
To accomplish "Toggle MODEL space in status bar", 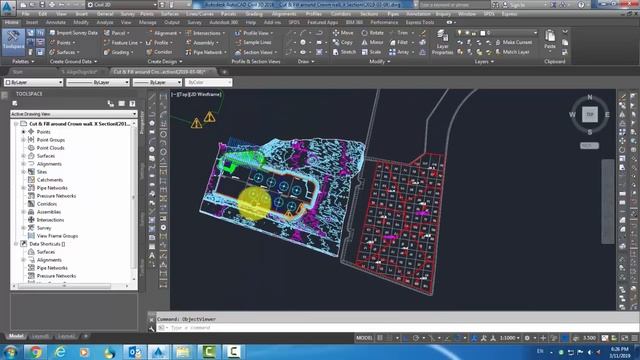I will pyautogui.click(x=364, y=338).
